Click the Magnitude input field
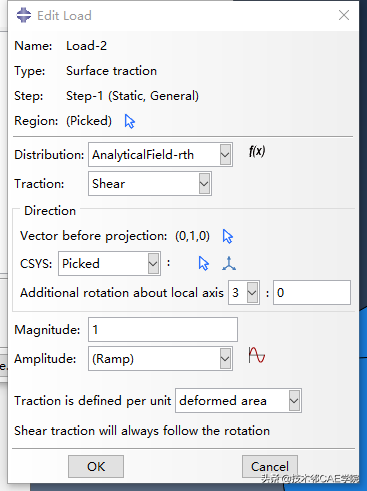Viewport: 367px width, 491px height. click(x=163, y=330)
